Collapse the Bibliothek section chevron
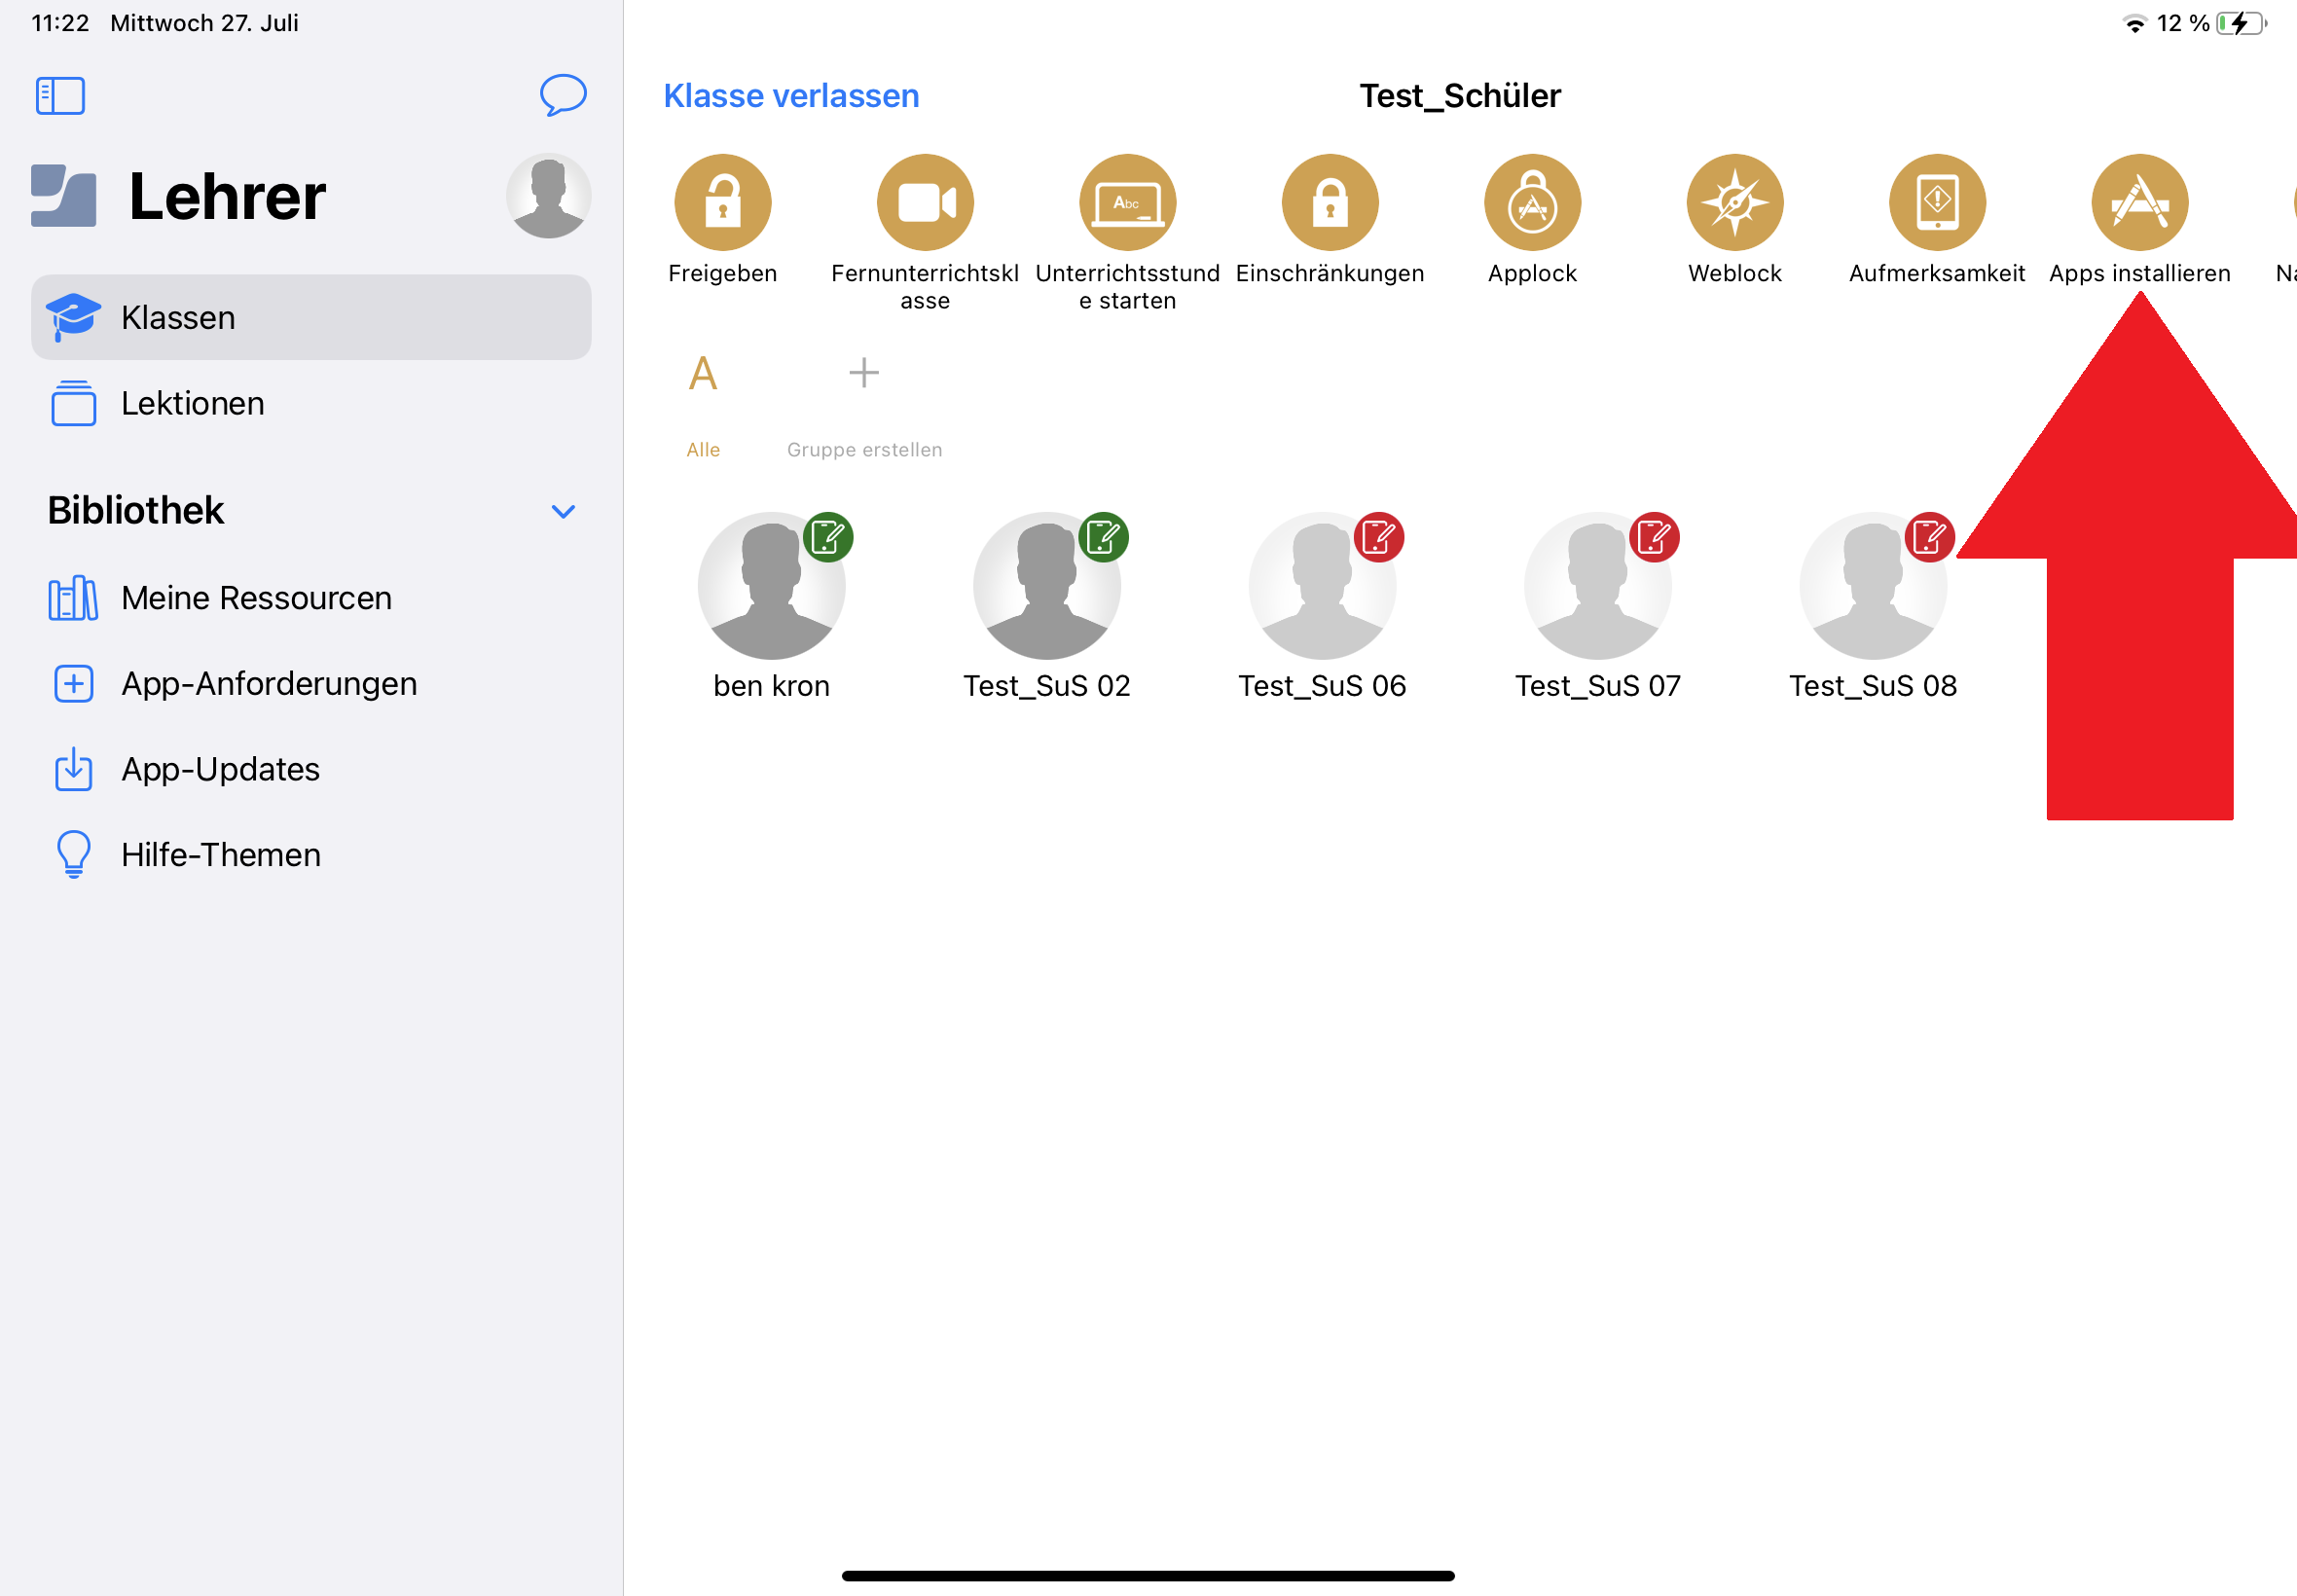The image size is (2297, 1596). pyautogui.click(x=563, y=511)
